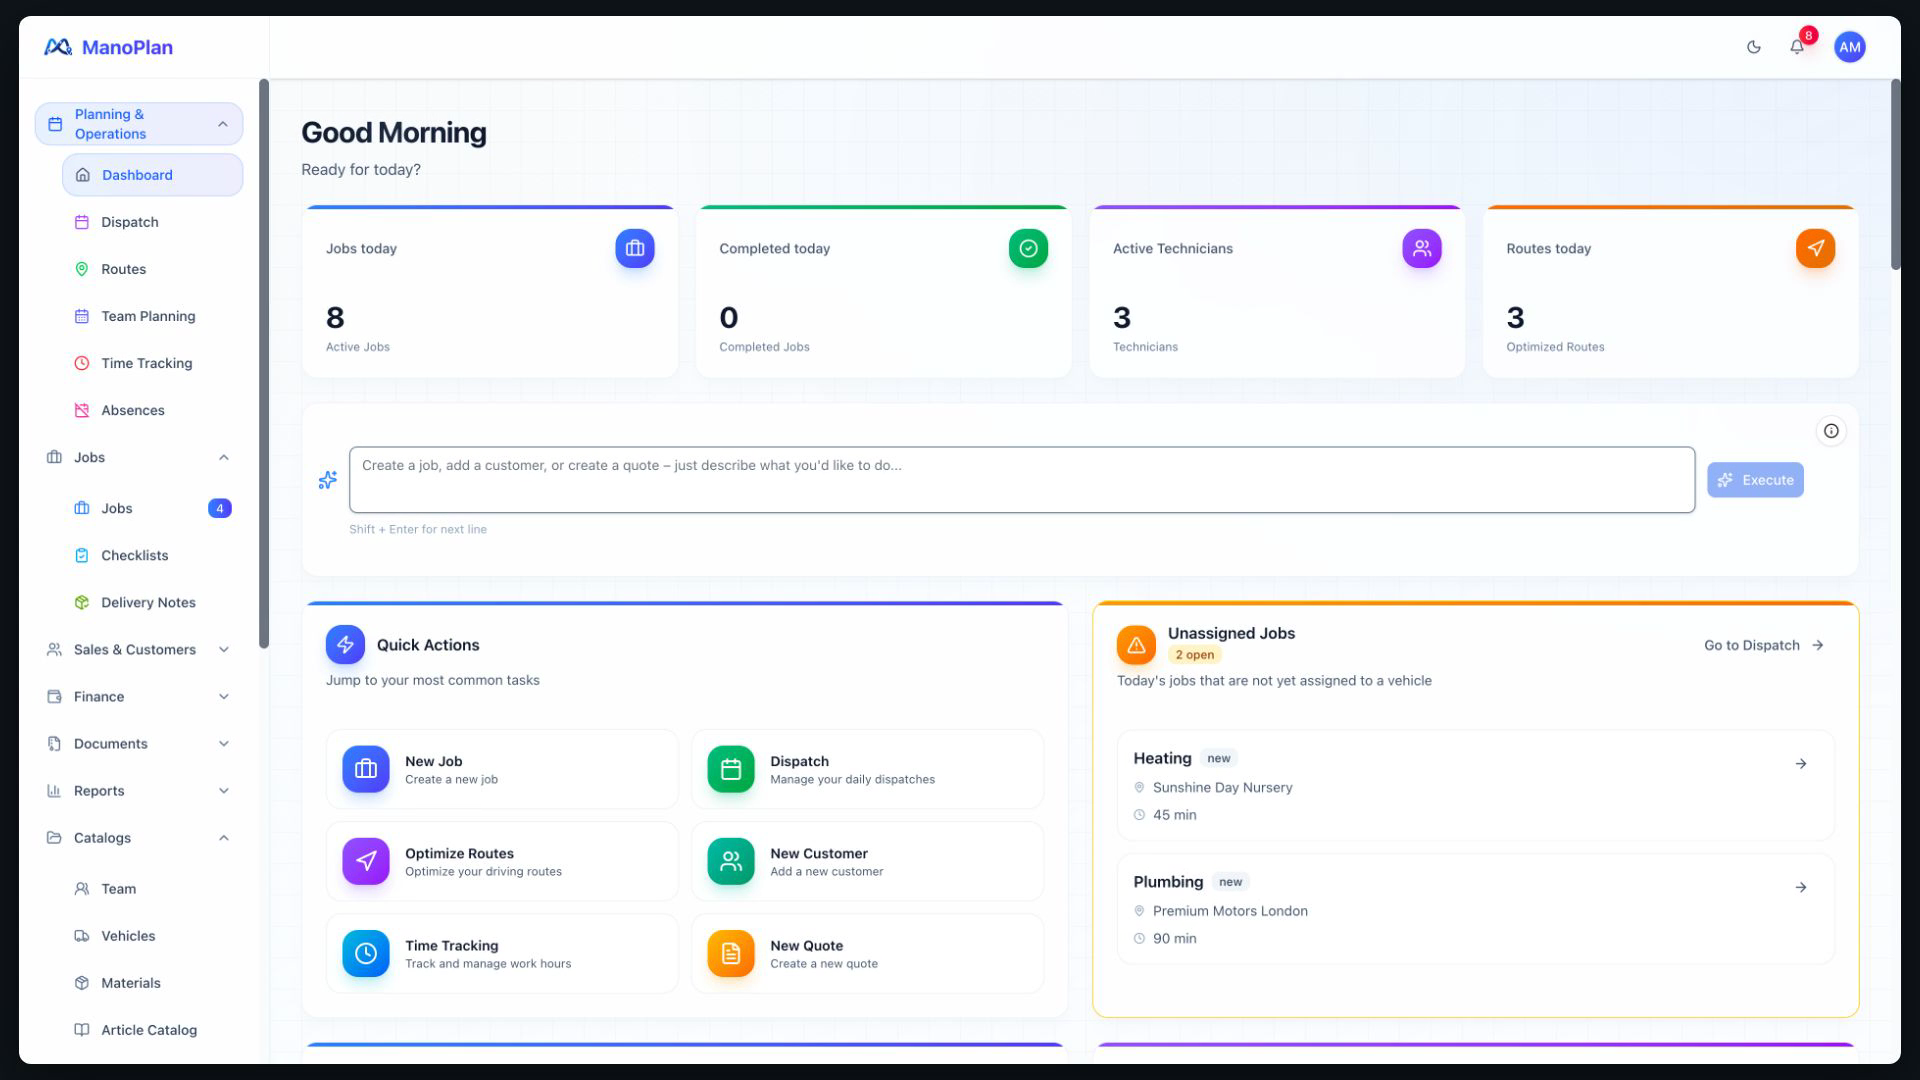
Task: Click the 2 open badge
Action: [1195, 655]
